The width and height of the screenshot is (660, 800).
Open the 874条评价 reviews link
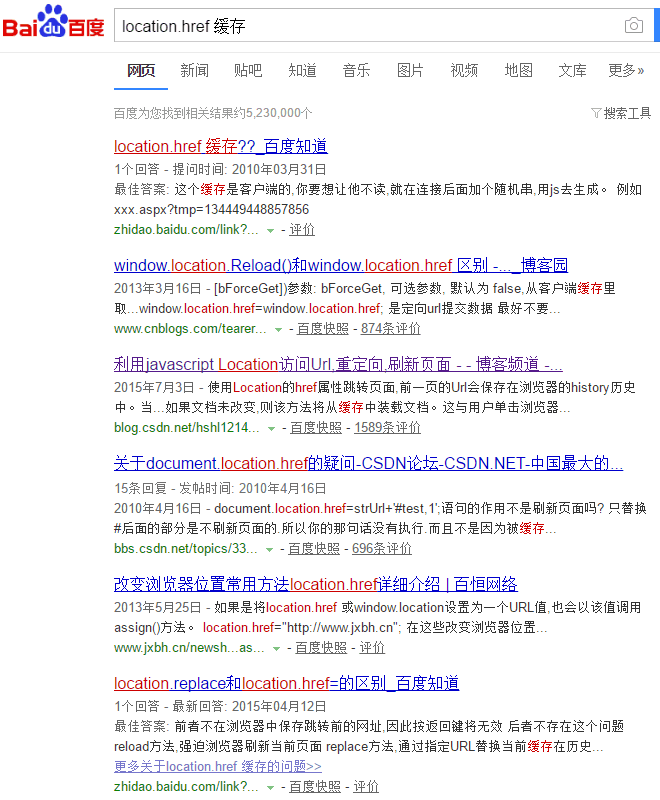coord(391,329)
